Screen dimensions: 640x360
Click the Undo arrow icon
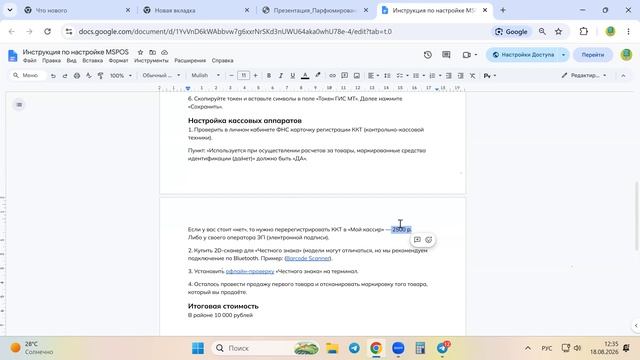53,76
